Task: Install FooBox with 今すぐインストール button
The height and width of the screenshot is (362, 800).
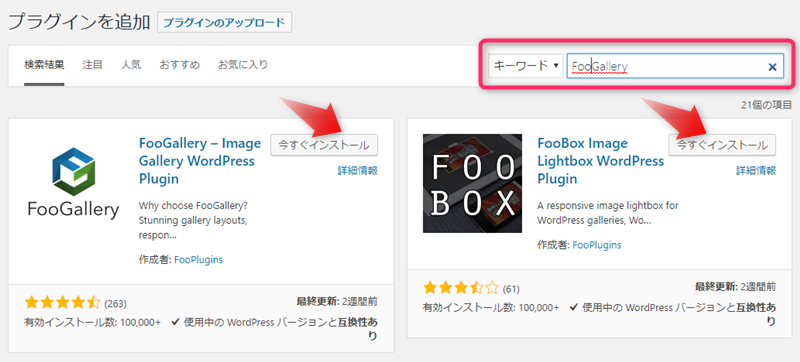Action: tap(722, 145)
